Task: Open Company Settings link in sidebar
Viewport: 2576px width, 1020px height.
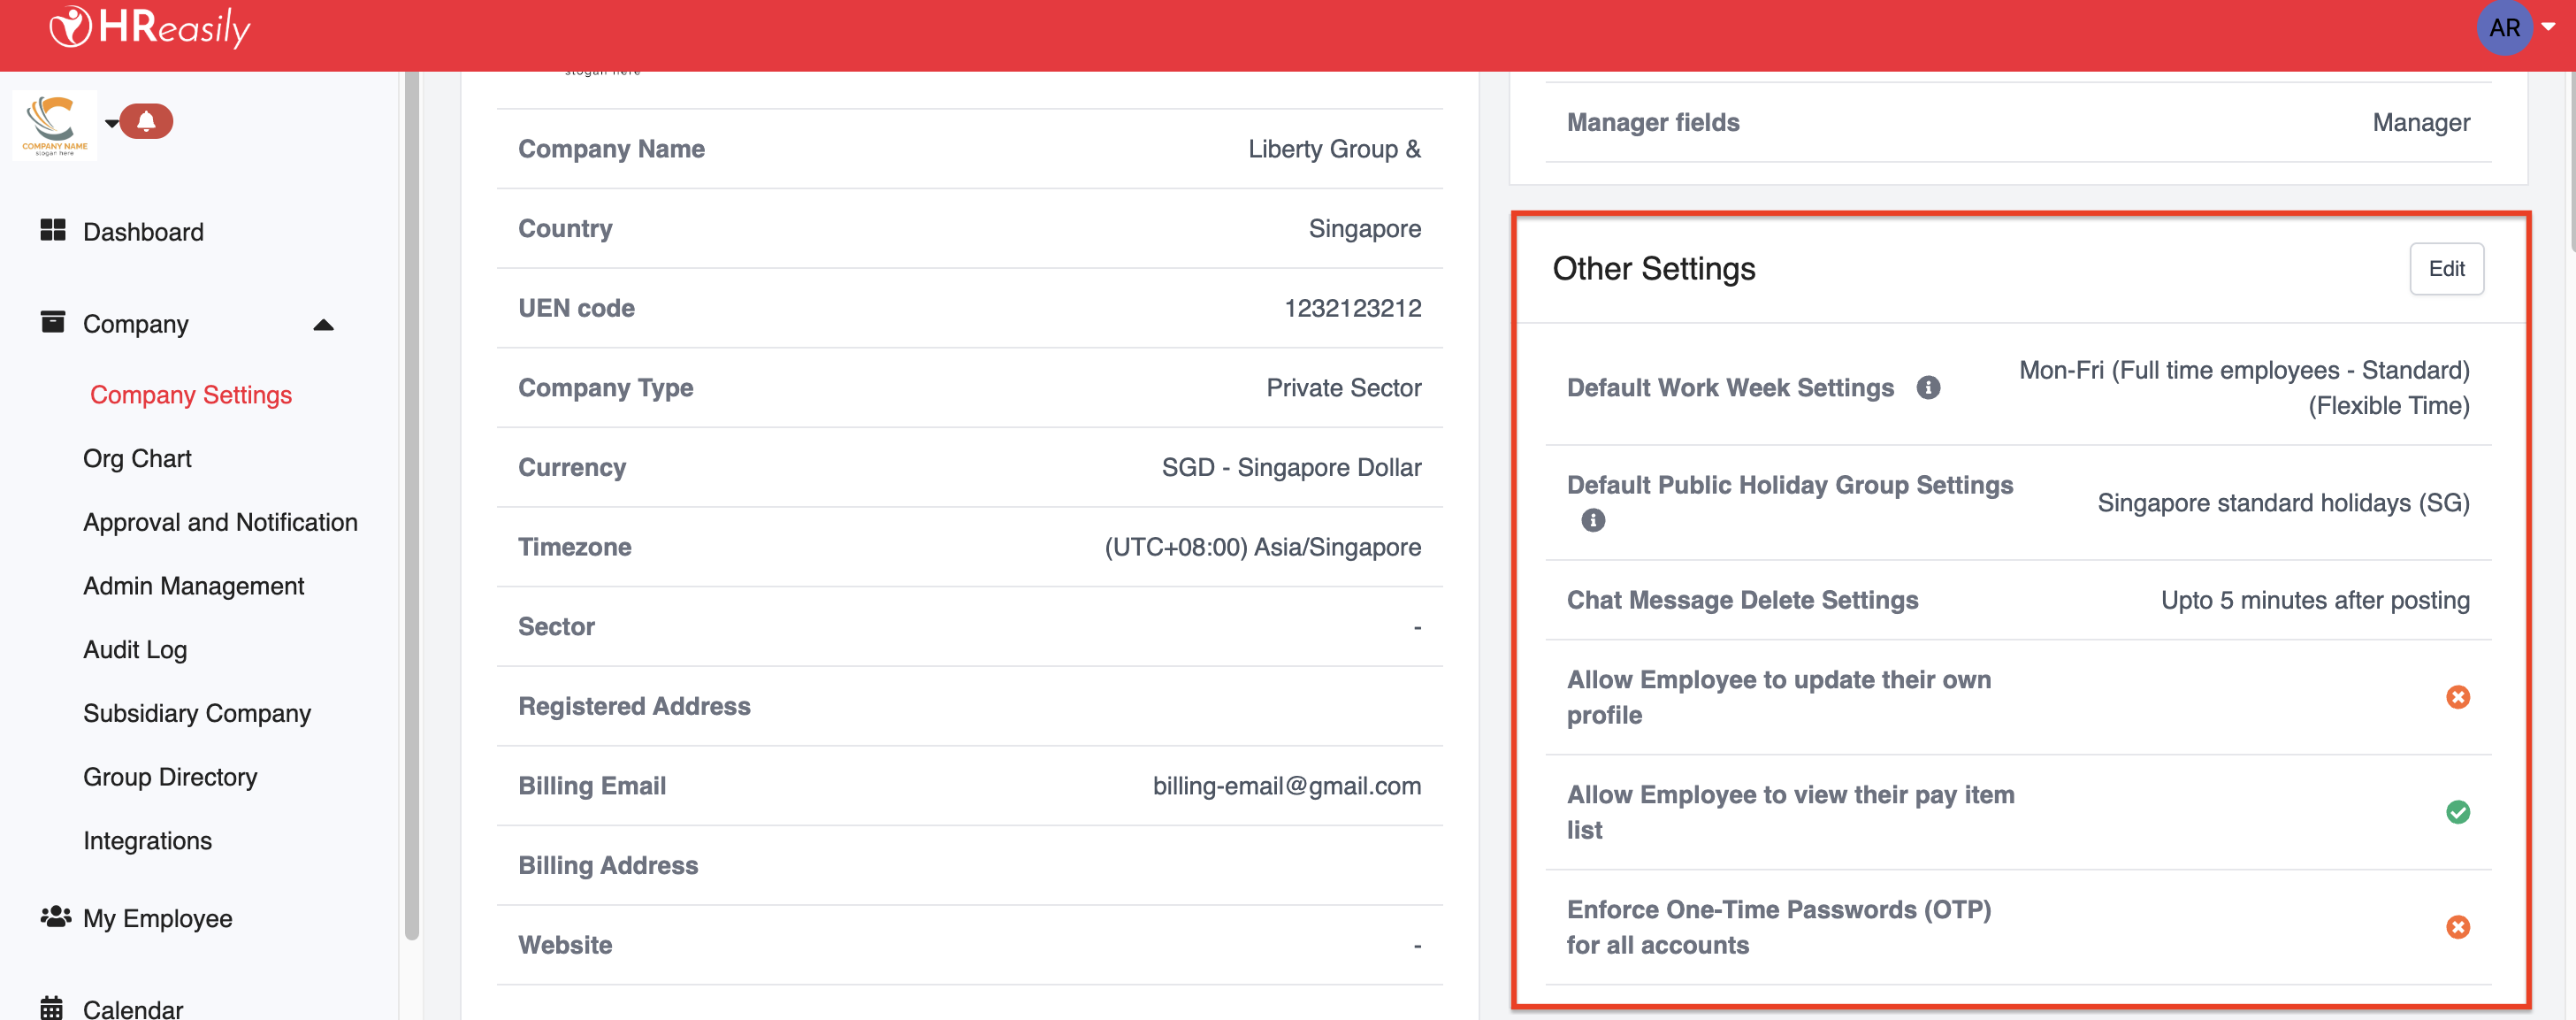Action: click(x=190, y=395)
